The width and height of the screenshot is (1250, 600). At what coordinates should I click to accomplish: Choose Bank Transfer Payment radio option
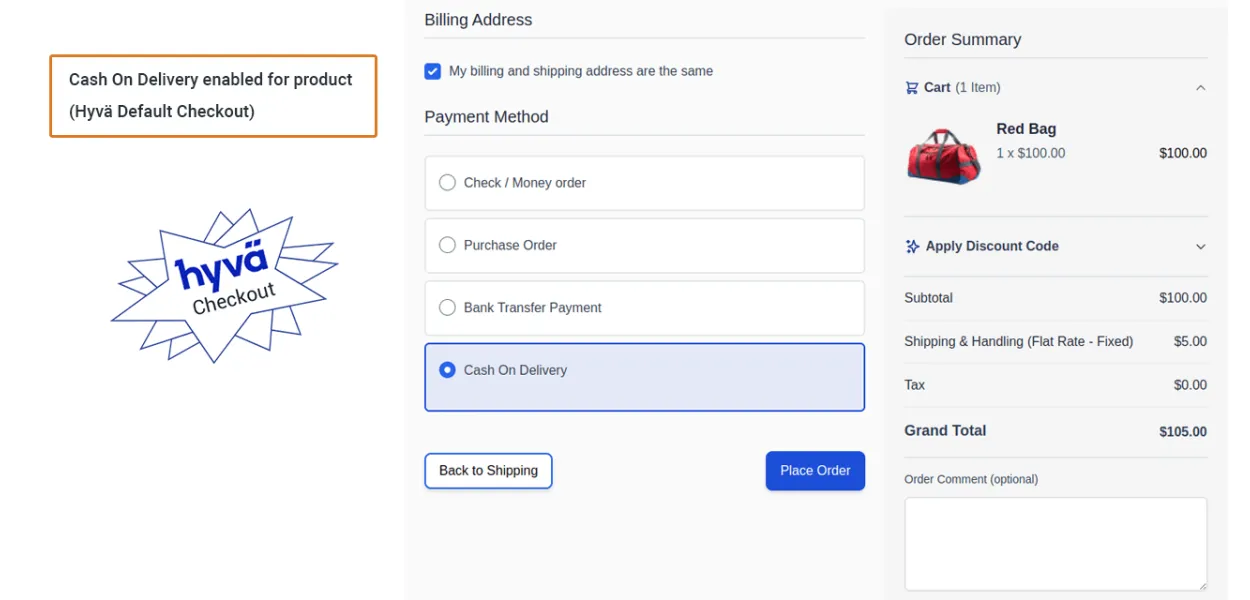447,308
